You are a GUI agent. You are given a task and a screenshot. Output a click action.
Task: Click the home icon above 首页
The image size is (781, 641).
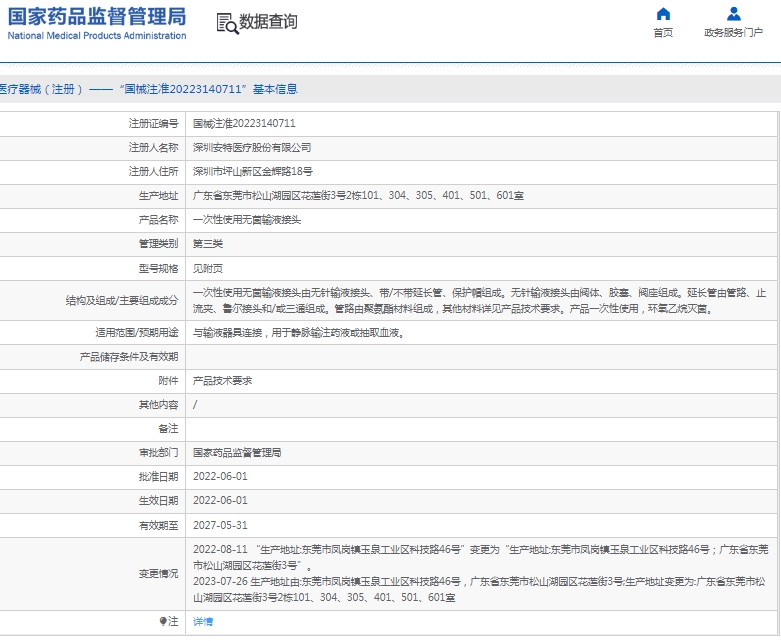click(x=663, y=13)
